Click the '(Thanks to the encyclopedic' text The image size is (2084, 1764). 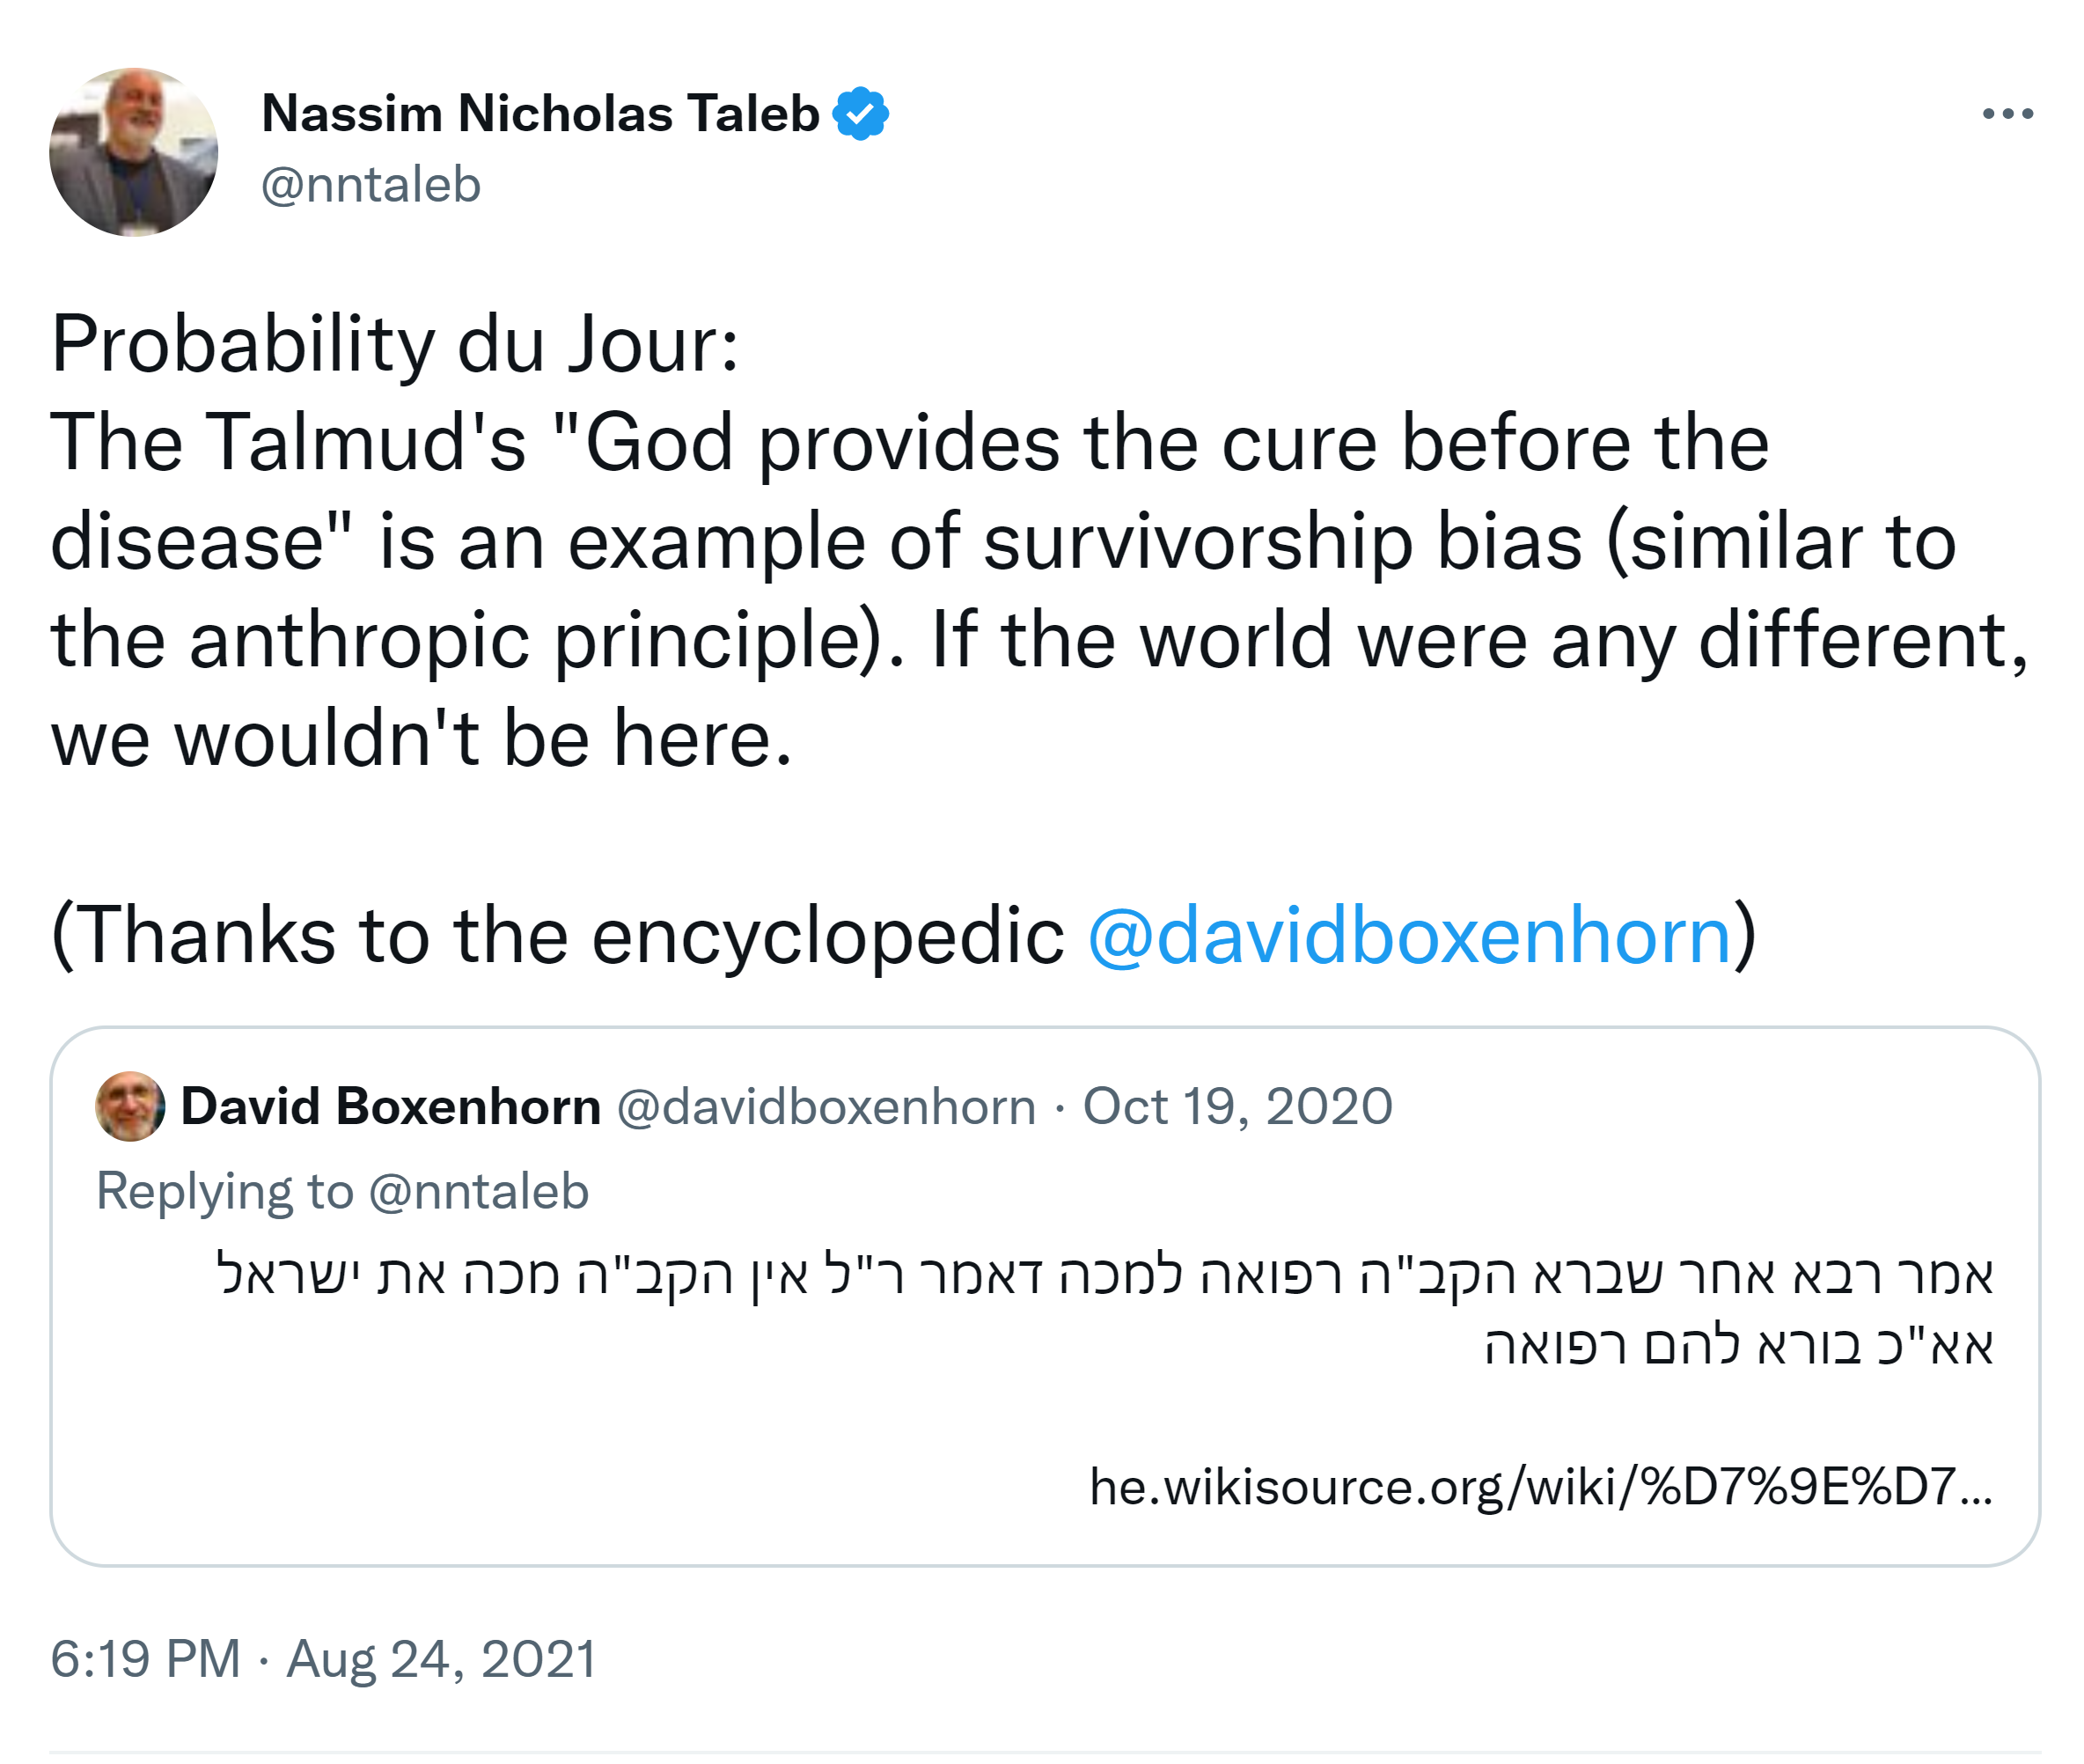(x=558, y=936)
